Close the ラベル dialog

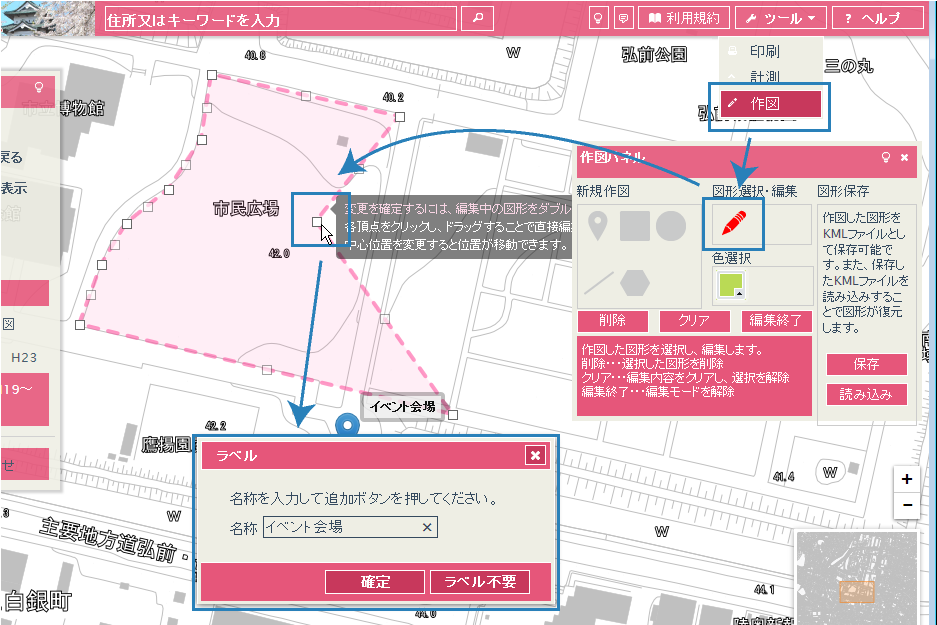pyautogui.click(x=536, y=456)
